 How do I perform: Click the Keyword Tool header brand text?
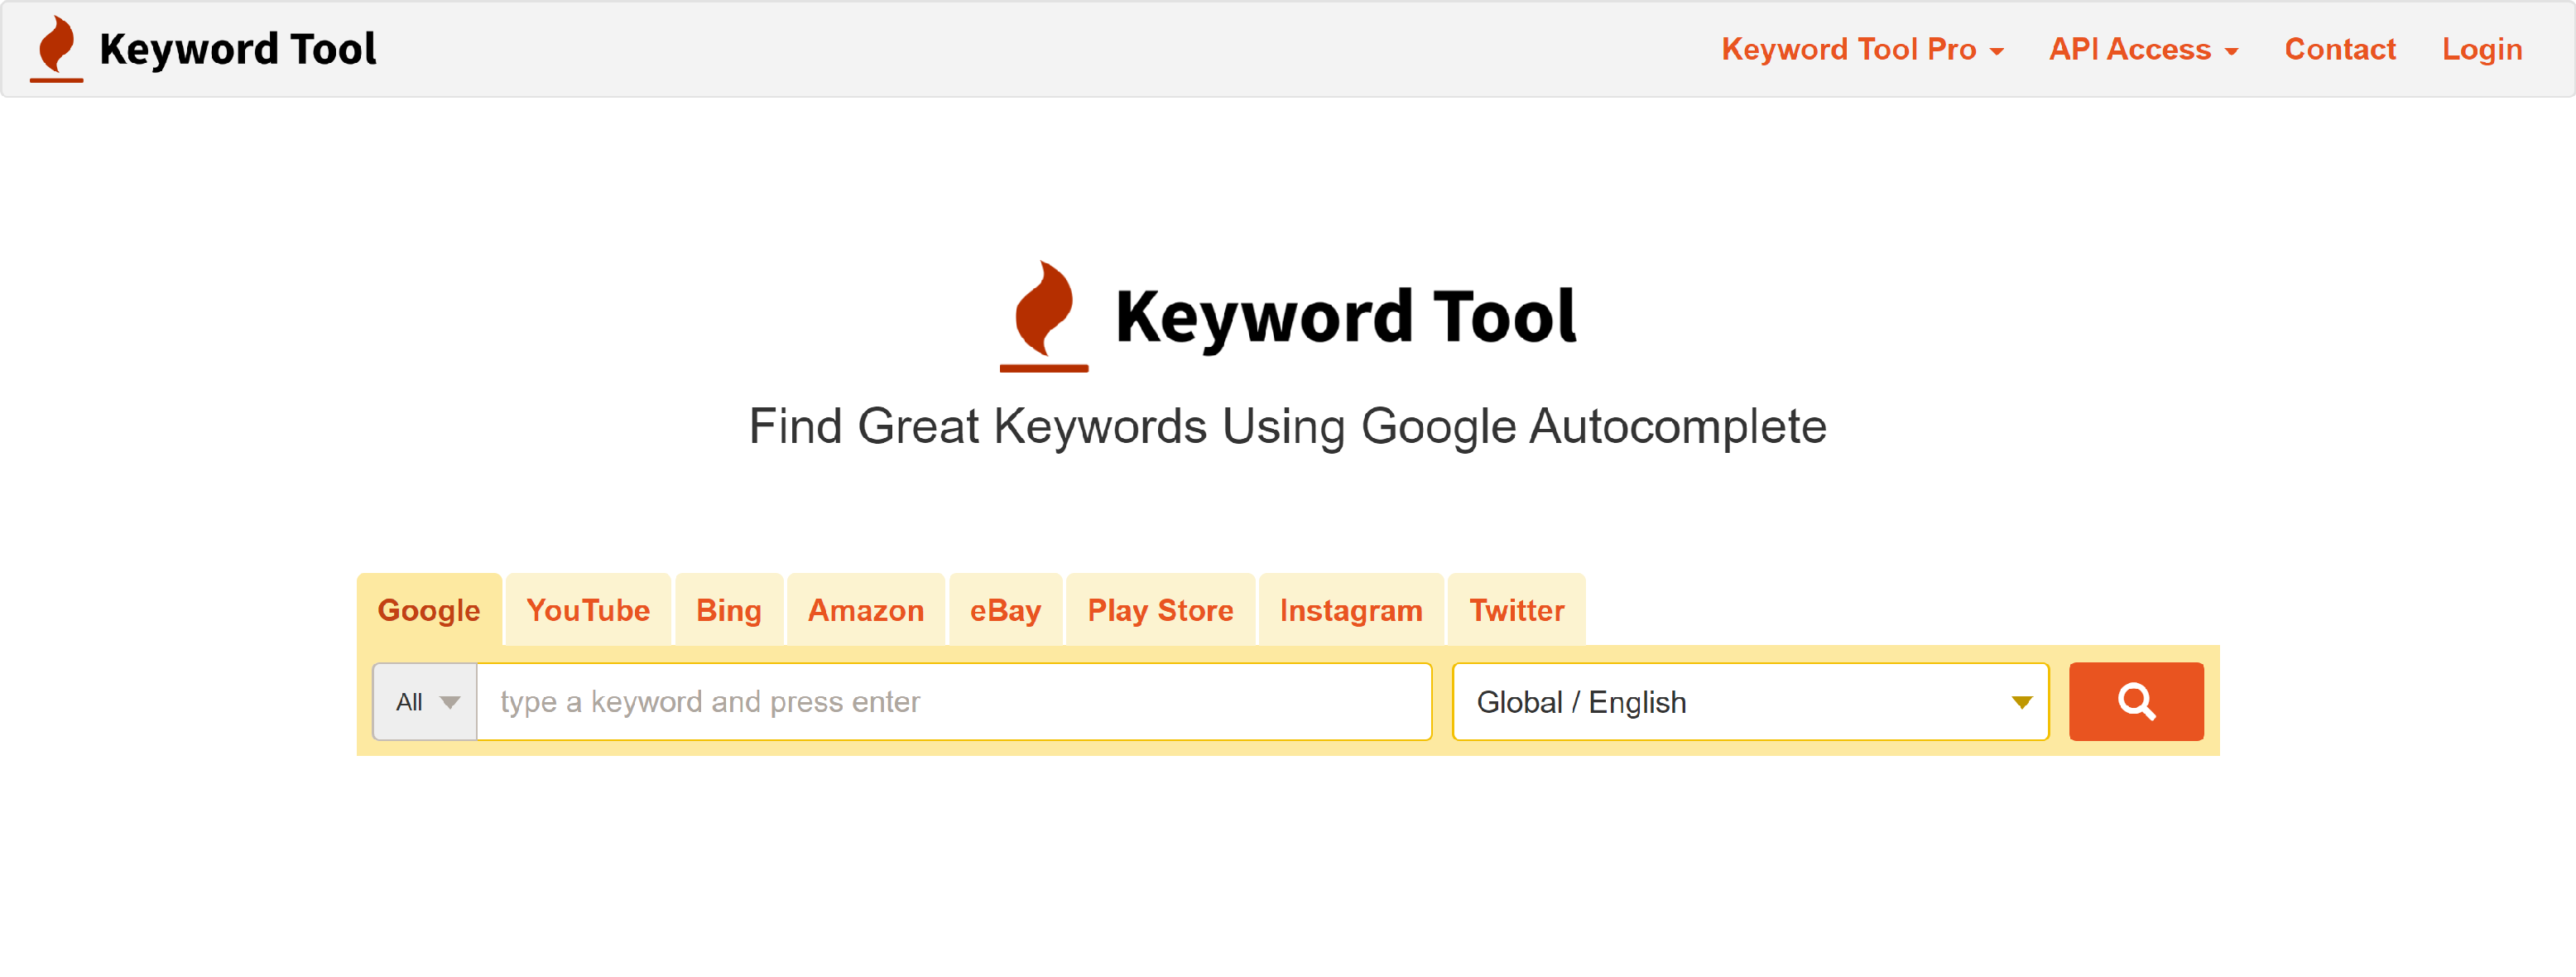238,49
